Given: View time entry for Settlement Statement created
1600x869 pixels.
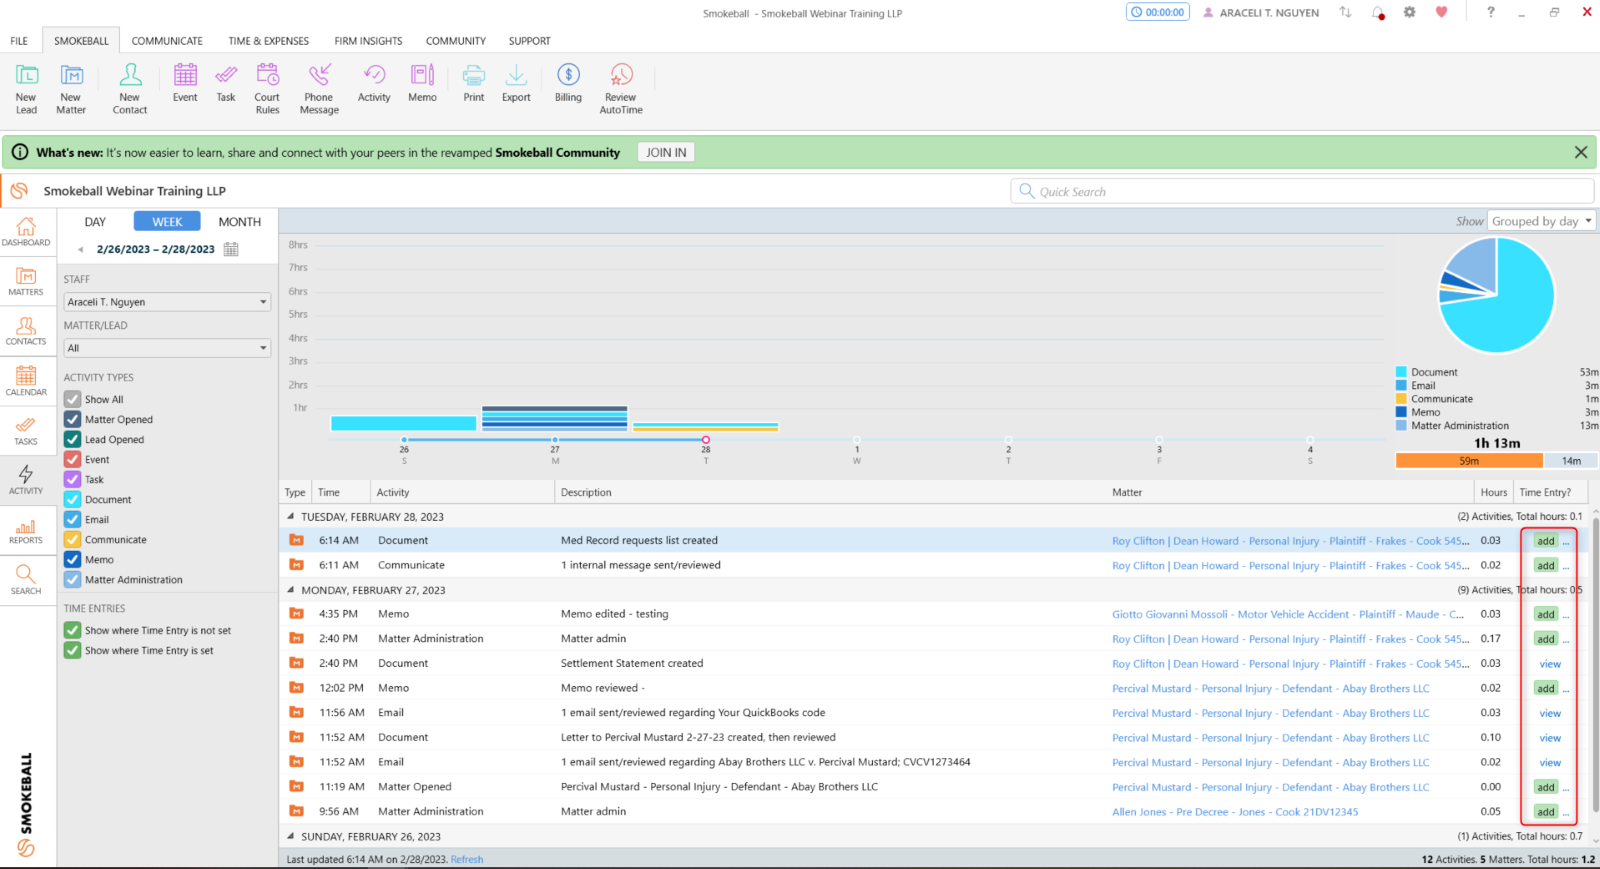Looking at the screenshot, I should 1550,664.
